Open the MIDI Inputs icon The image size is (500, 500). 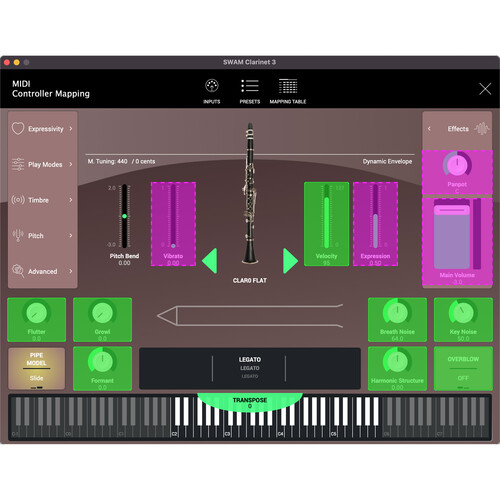212,86
